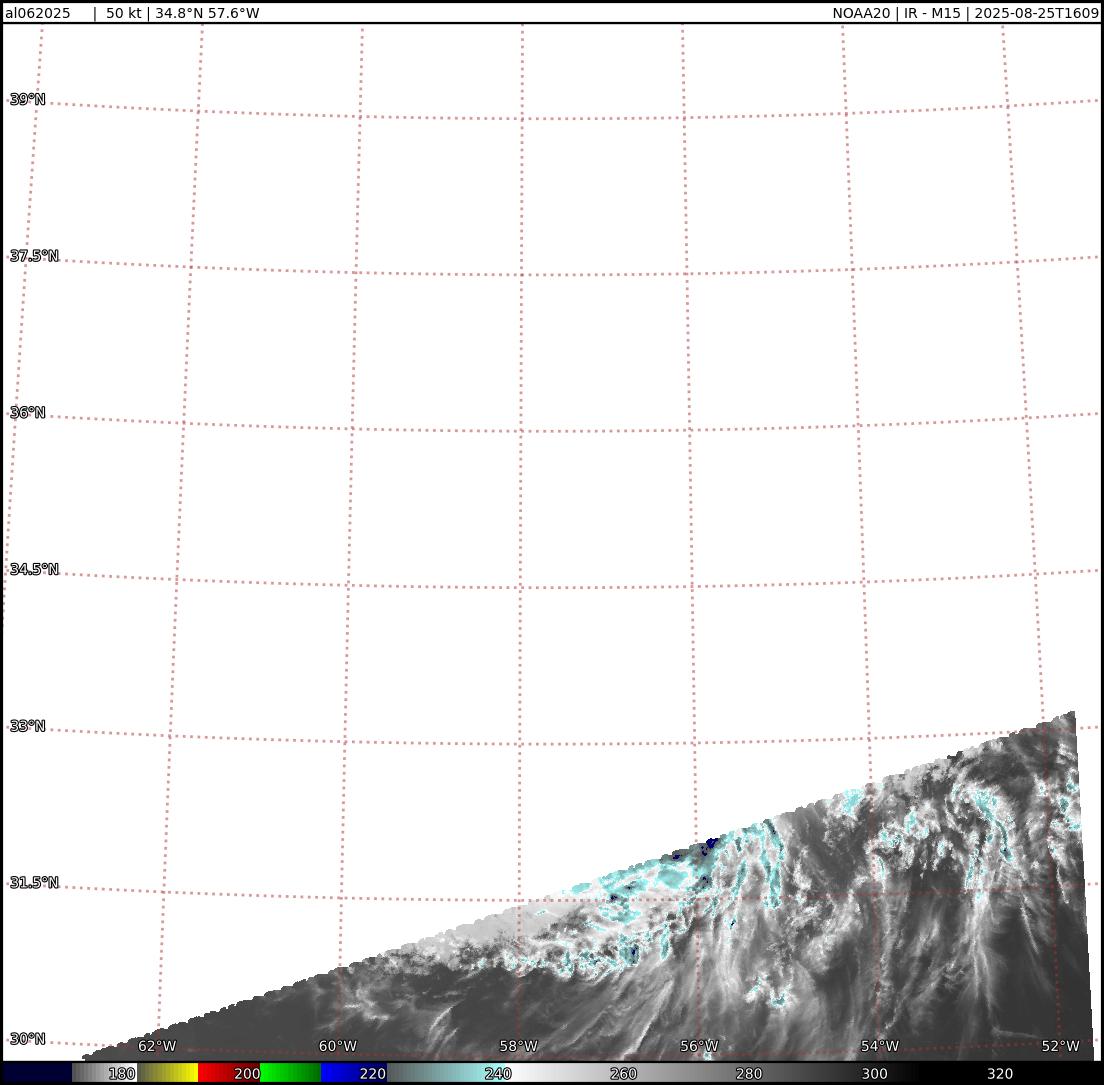The image size is (1104, 1085).
Task: Click the 39°N latitude label
Action: [28, 99]
